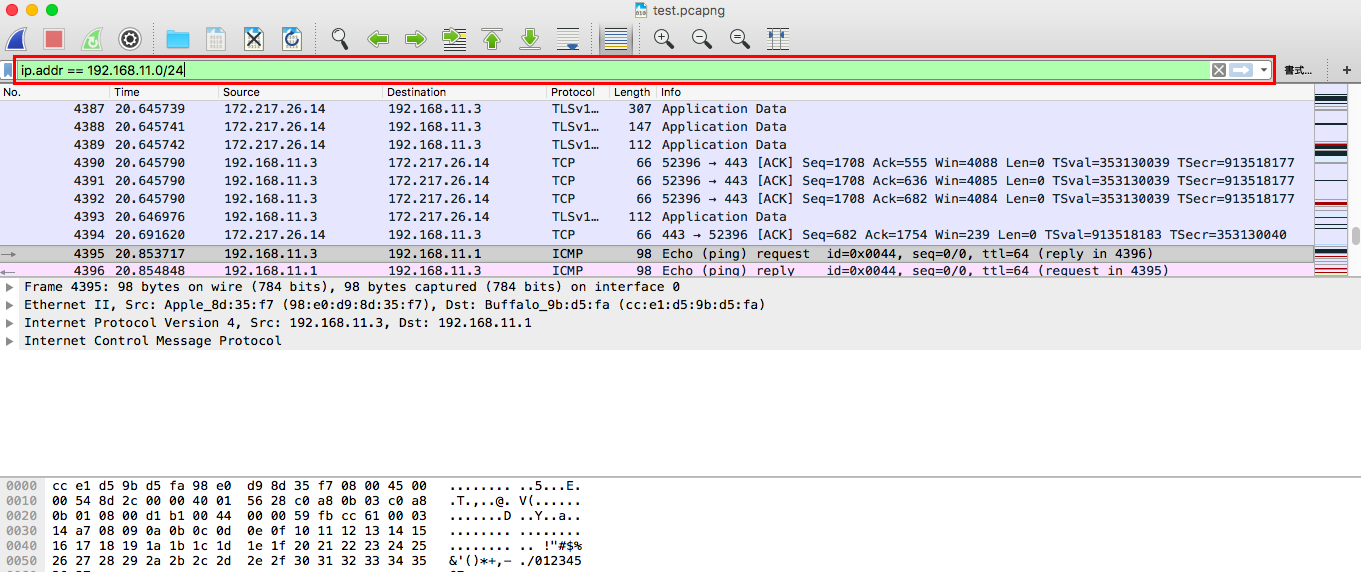Expand Internet Protocol Version 4 details
The width and height of the screenshot is (1361, 572).
(x=10, y=323)
